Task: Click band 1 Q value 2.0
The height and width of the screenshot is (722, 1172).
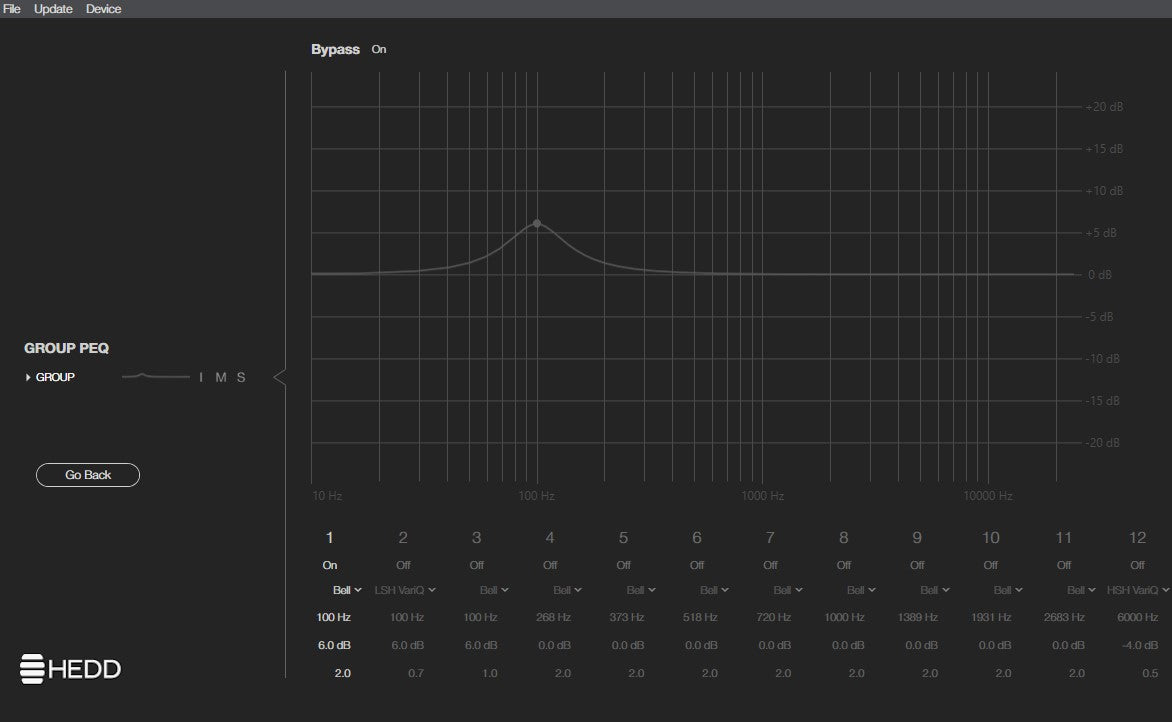Action: point(342,673)
